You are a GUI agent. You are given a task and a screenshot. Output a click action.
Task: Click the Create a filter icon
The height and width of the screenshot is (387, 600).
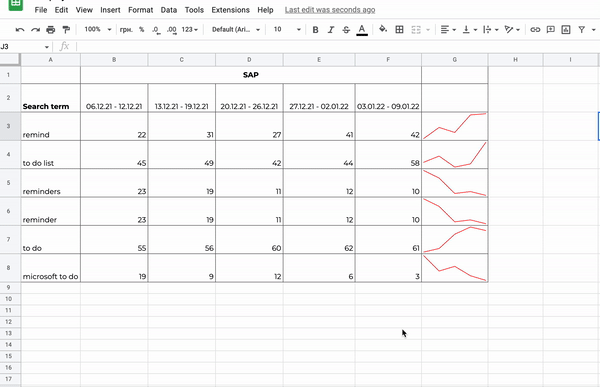pyautogui.click(x=581, y=29)
